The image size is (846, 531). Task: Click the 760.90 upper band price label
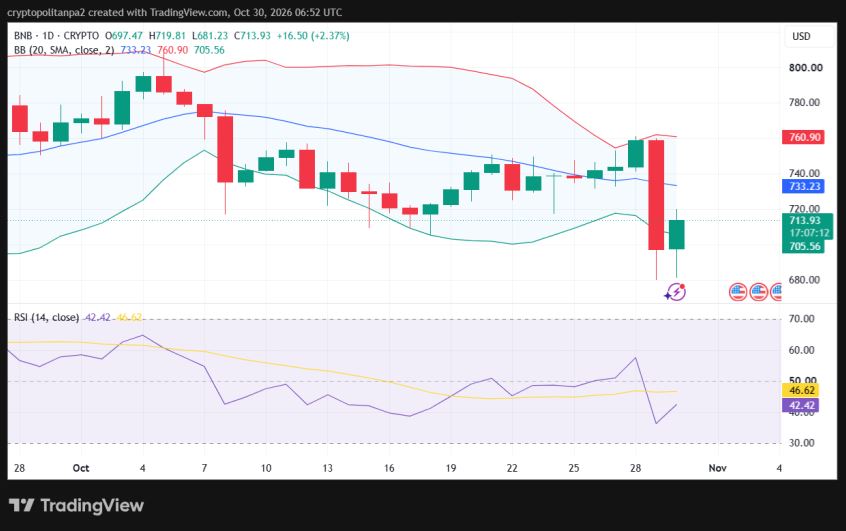tap(803, 137)
